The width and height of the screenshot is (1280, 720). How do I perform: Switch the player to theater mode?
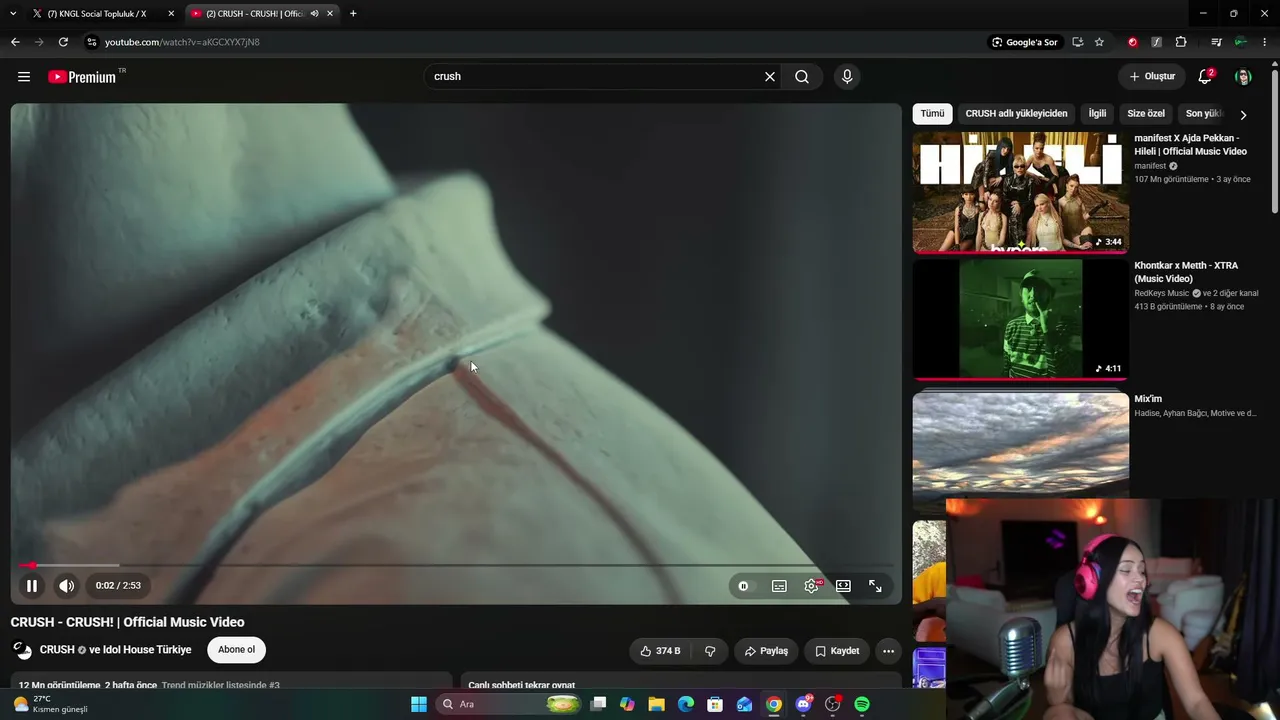(843, 586)
